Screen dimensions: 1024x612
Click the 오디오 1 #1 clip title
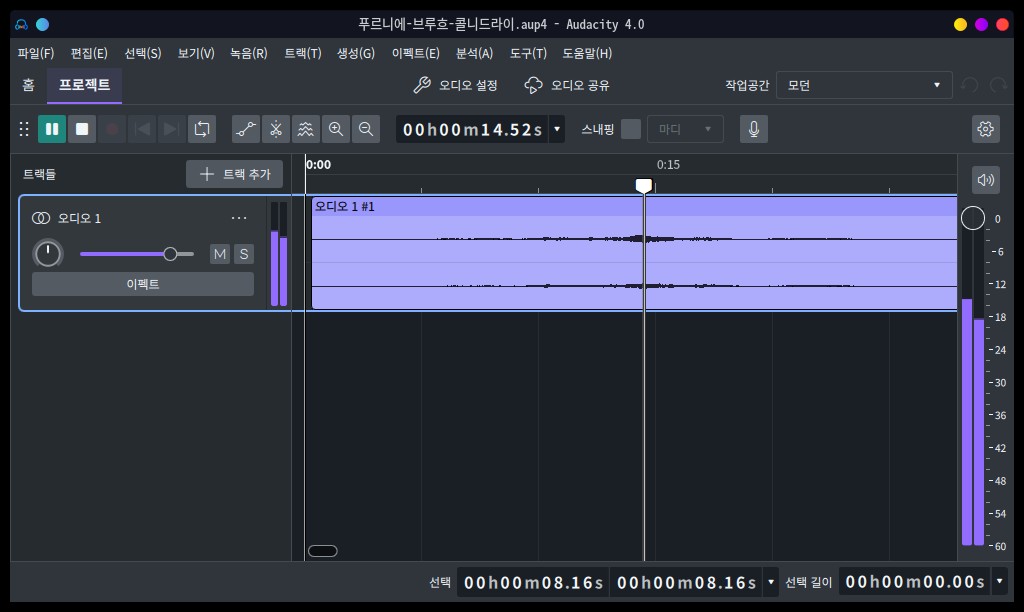click(345, 206)
